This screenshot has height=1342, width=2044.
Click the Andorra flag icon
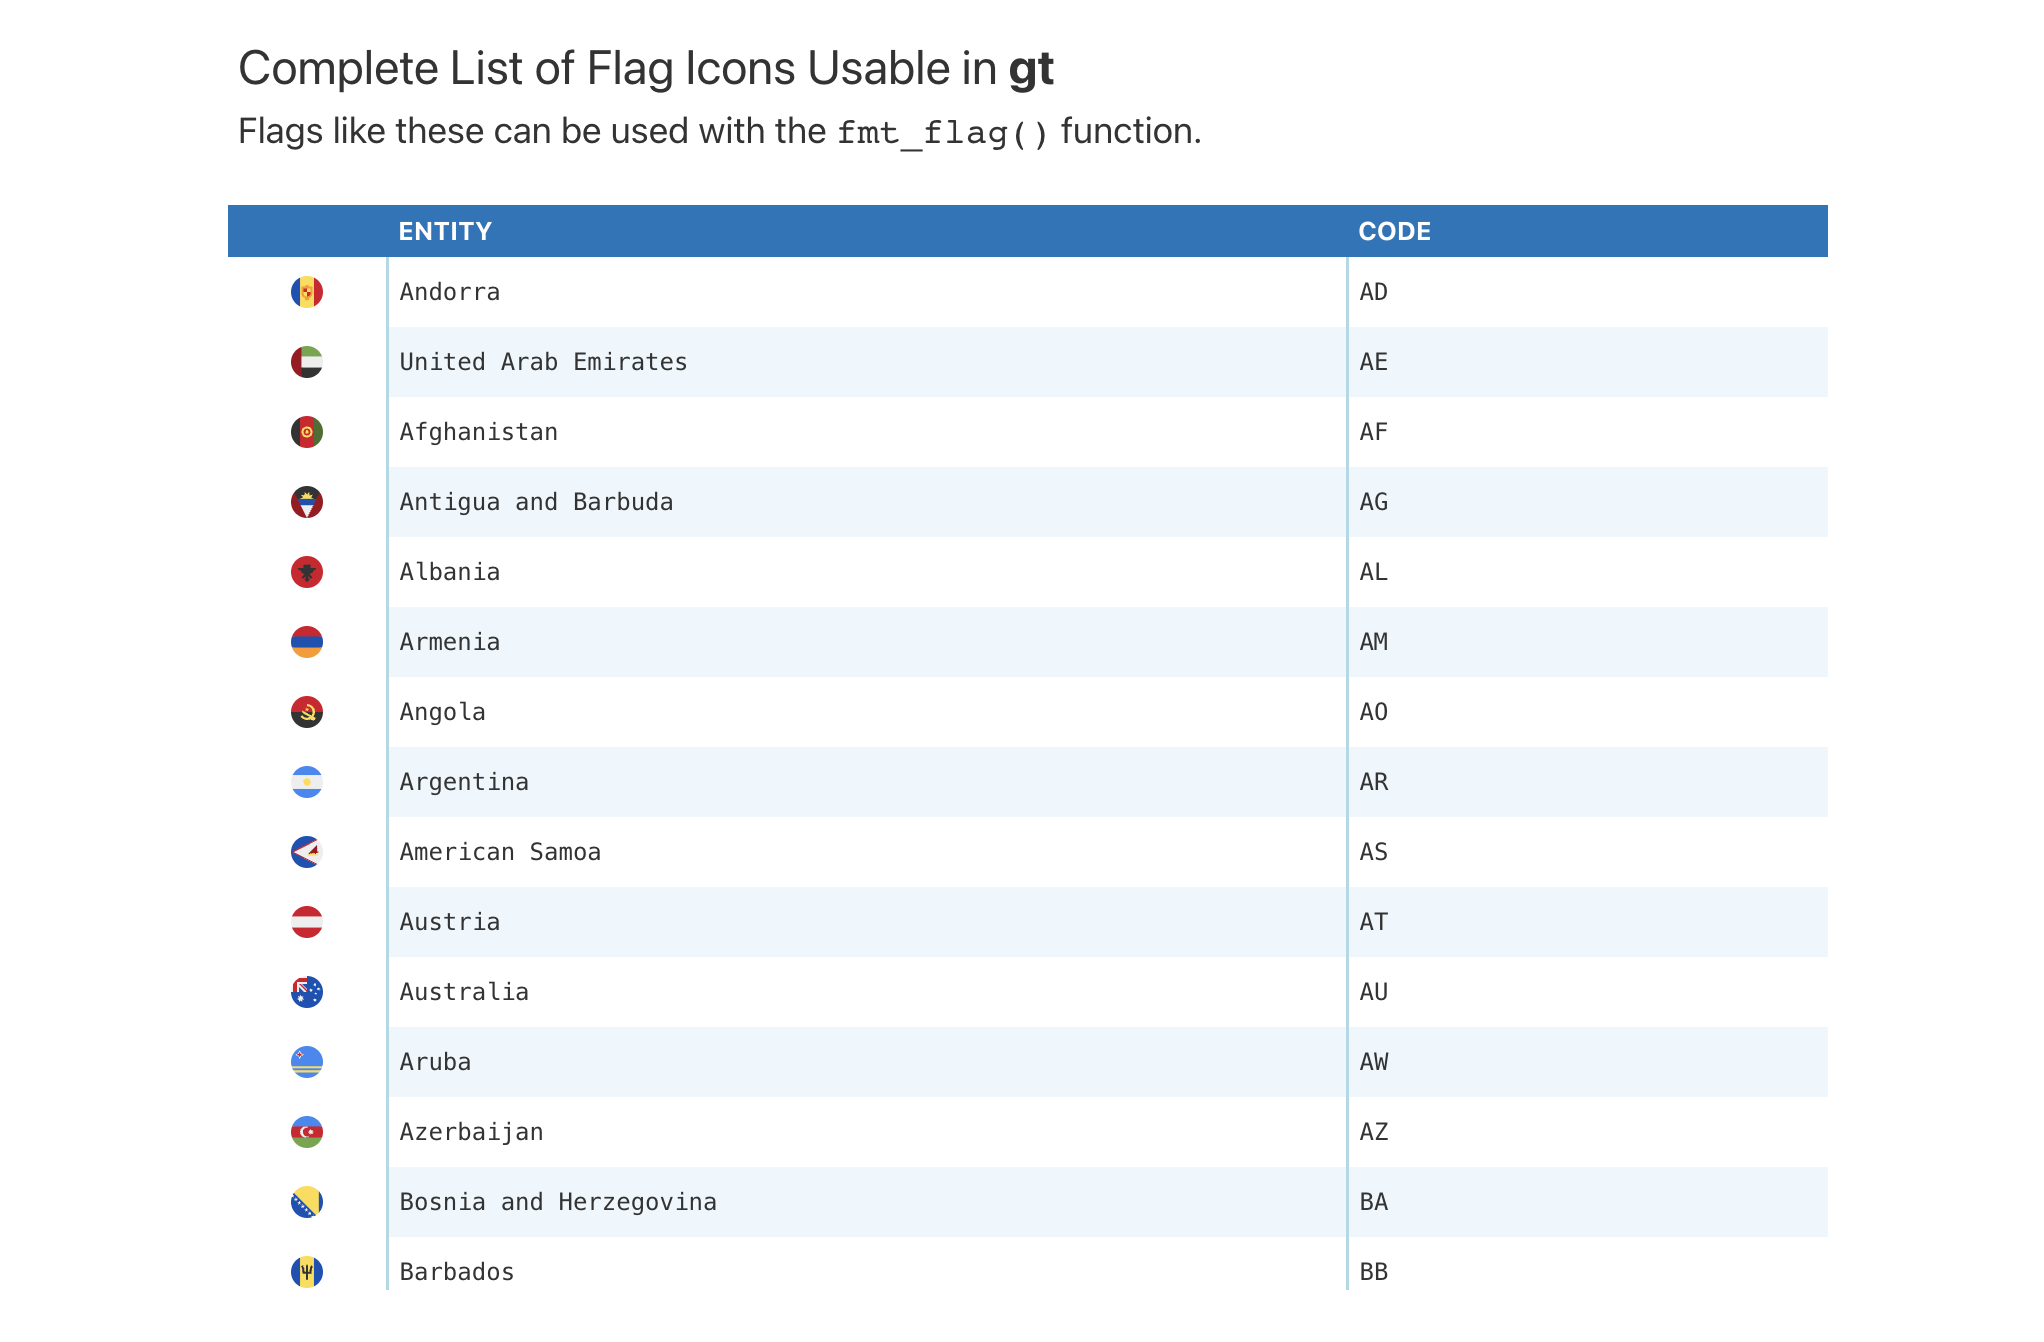pos(307,292)
